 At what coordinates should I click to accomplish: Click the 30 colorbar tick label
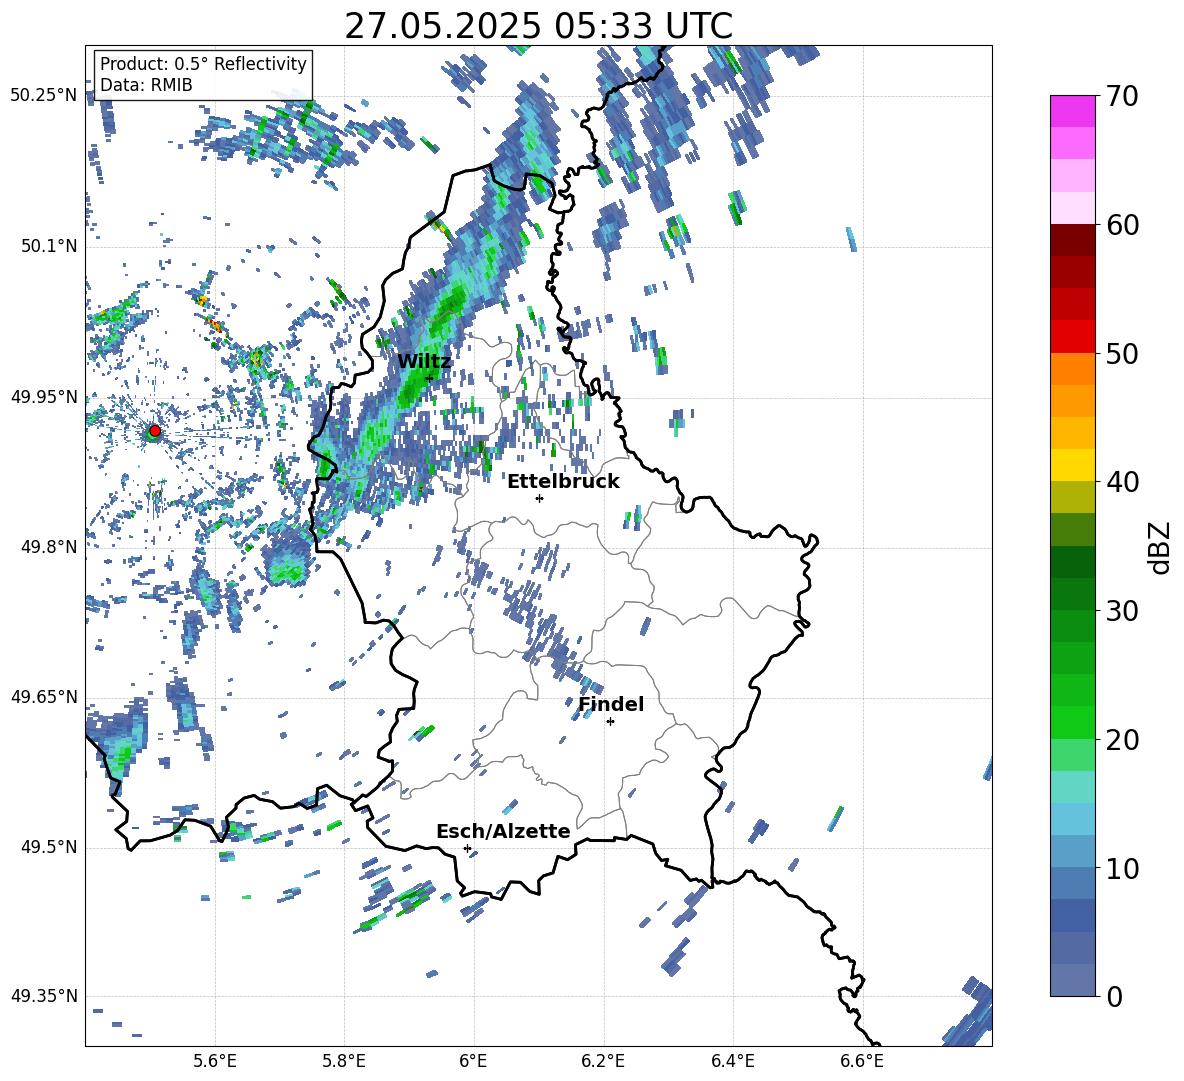click(1122, 611)
